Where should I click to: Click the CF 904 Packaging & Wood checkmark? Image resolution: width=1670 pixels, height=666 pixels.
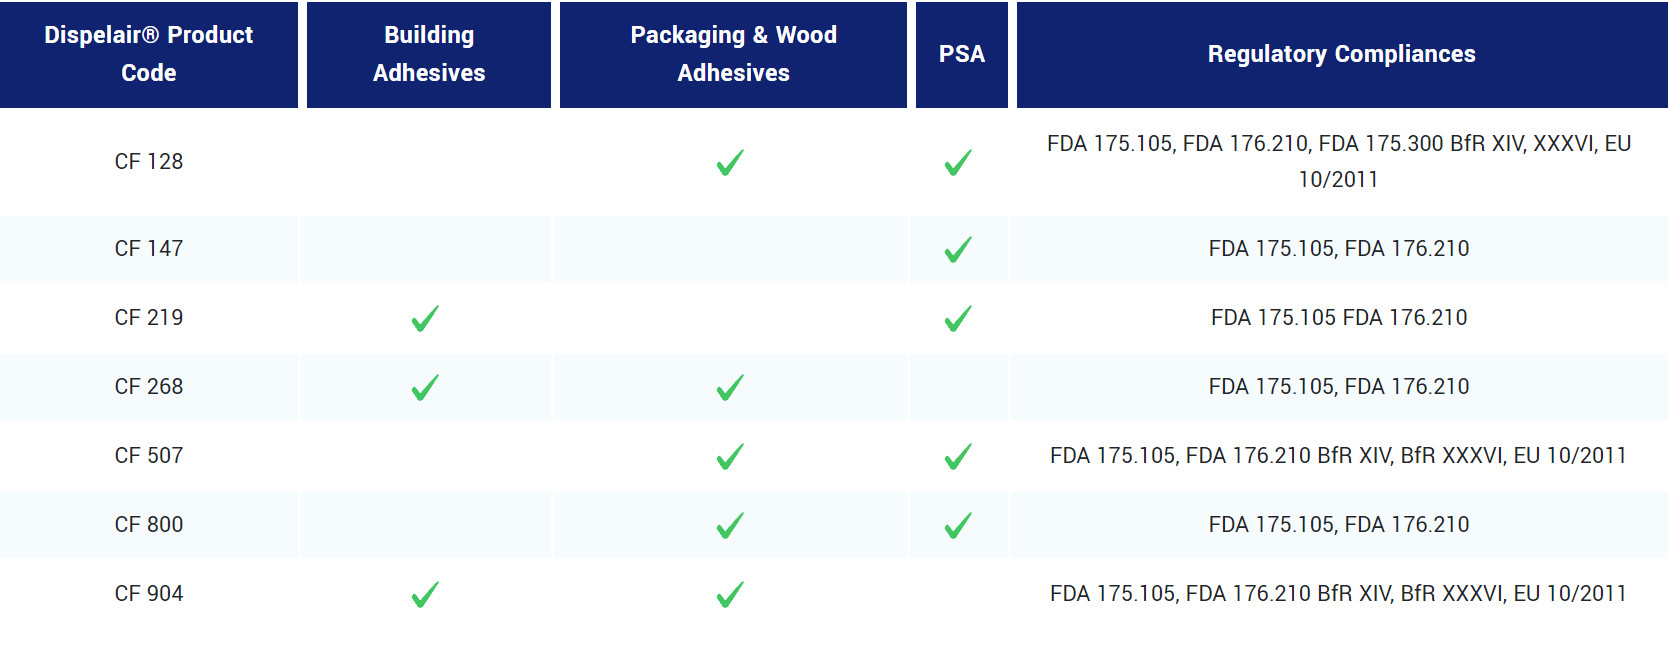point(730,594)
